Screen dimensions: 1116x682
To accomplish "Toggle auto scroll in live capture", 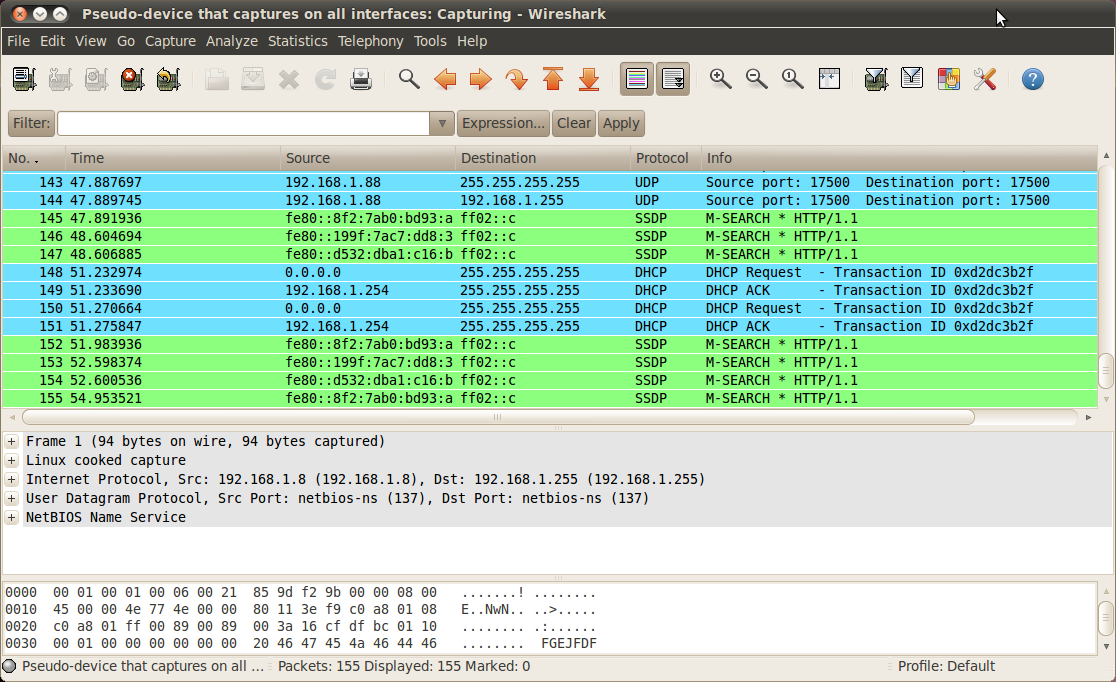I will click(673, 79).
